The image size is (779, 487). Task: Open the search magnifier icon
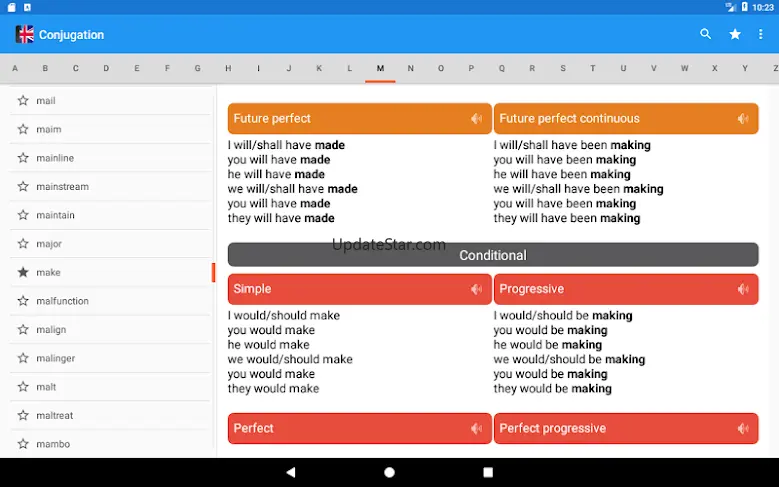pos(705,34)
